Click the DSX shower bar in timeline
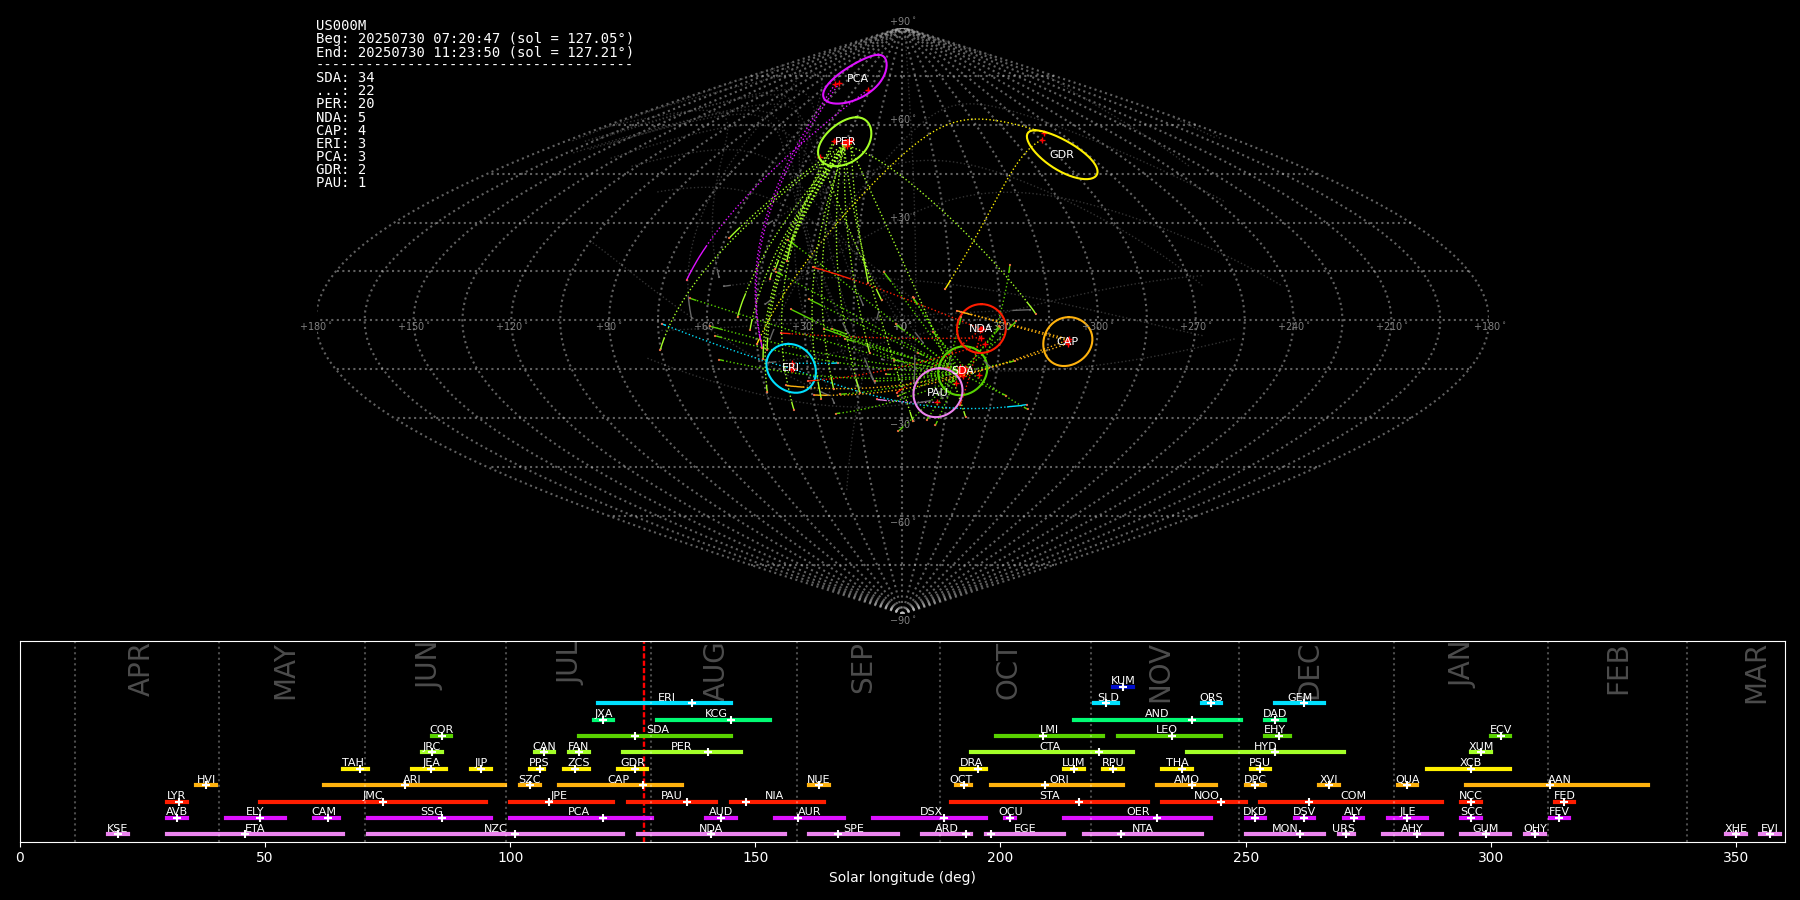This screenshot has width=1800, height=900. (929, 818)
